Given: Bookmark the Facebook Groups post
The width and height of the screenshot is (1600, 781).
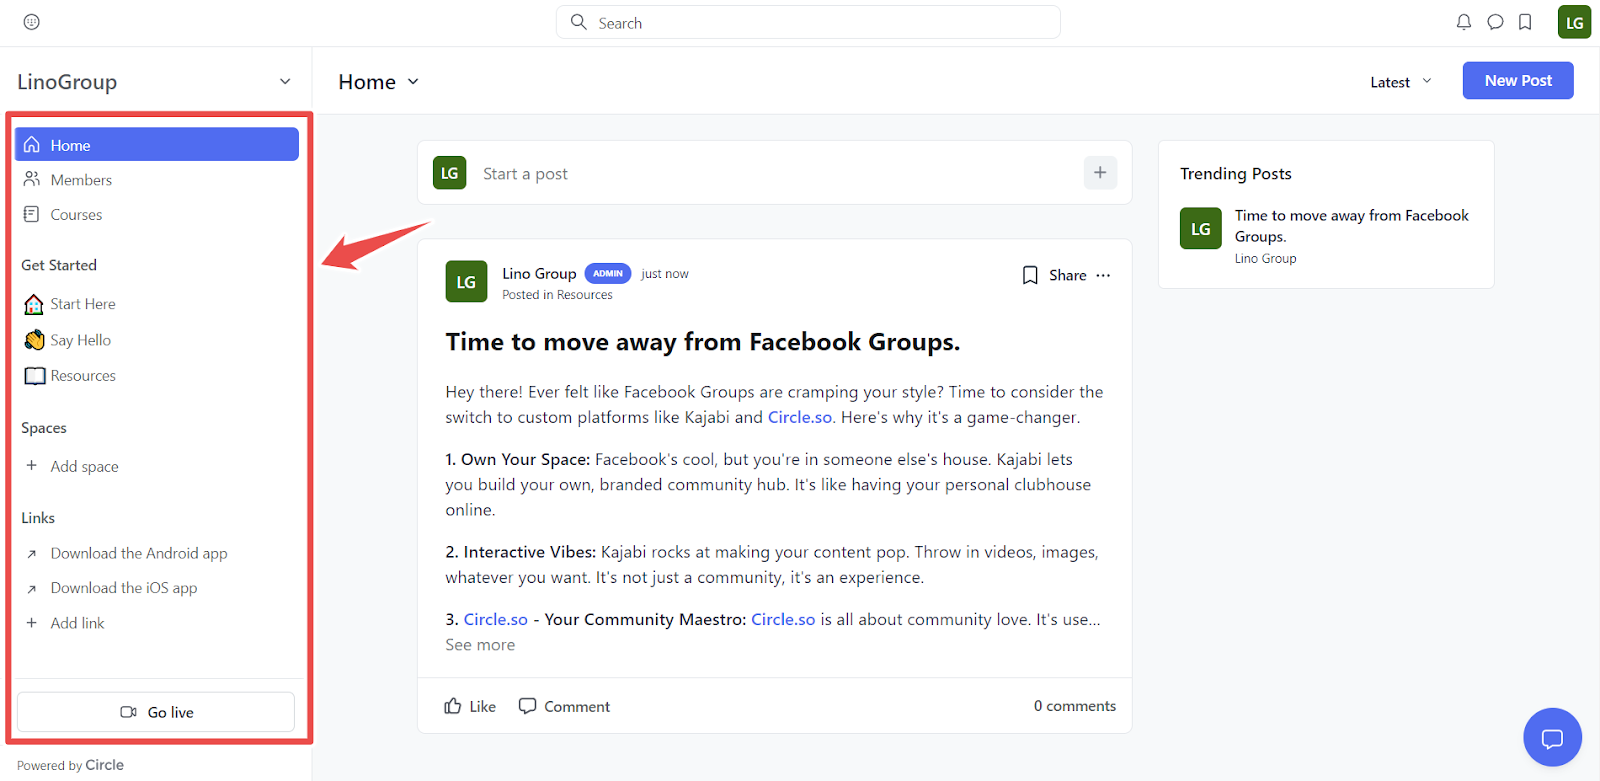Looking at the screenshot, I should 1030,275.
